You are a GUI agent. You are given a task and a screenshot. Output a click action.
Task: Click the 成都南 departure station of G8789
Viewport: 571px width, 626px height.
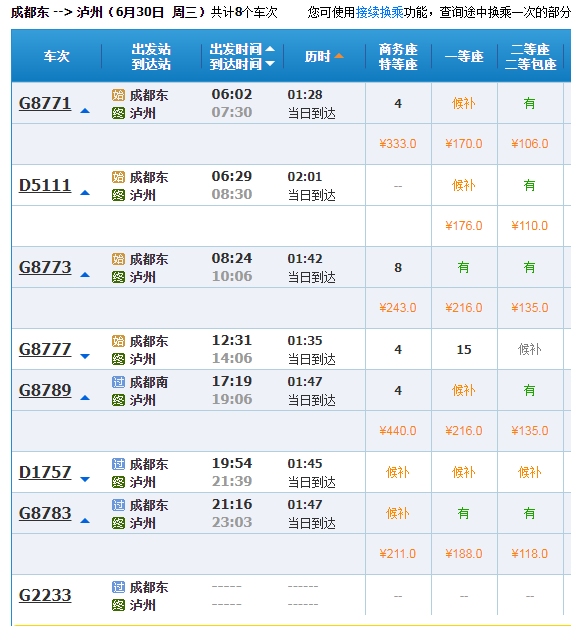point(149,382)
